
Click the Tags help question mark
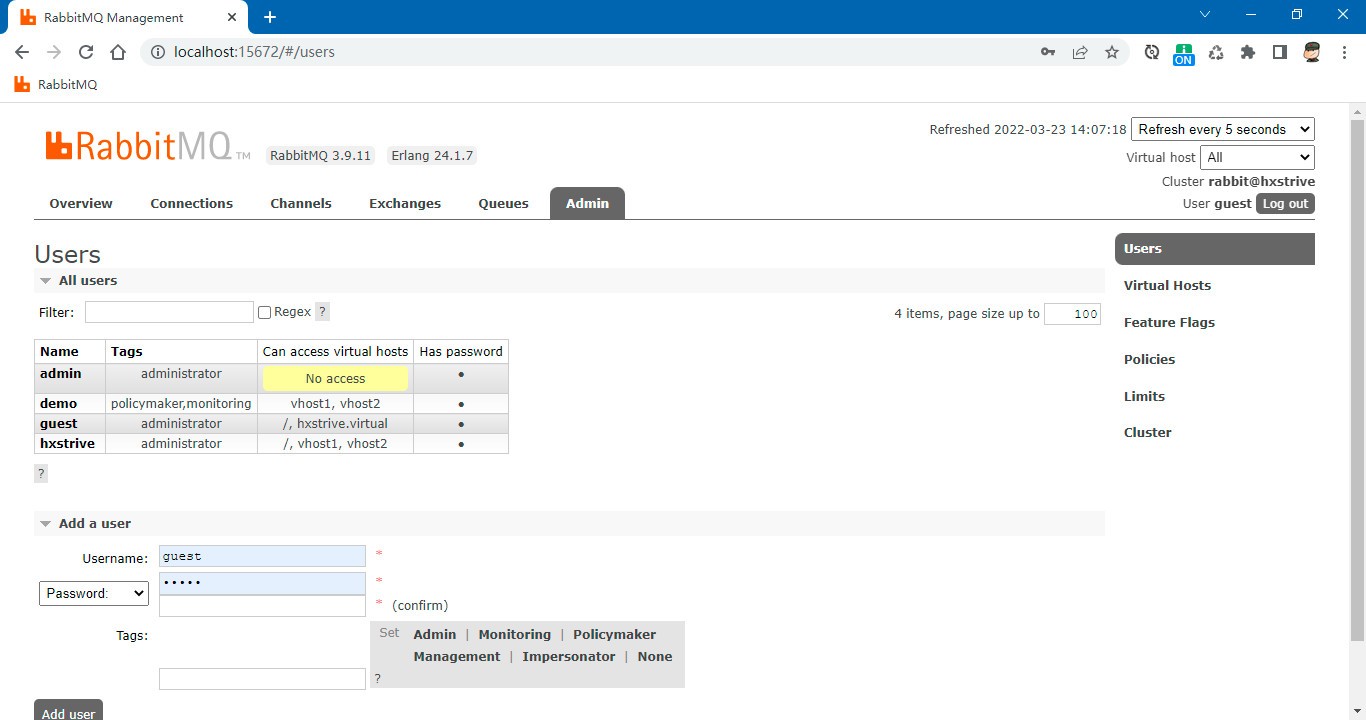[377, 678]
